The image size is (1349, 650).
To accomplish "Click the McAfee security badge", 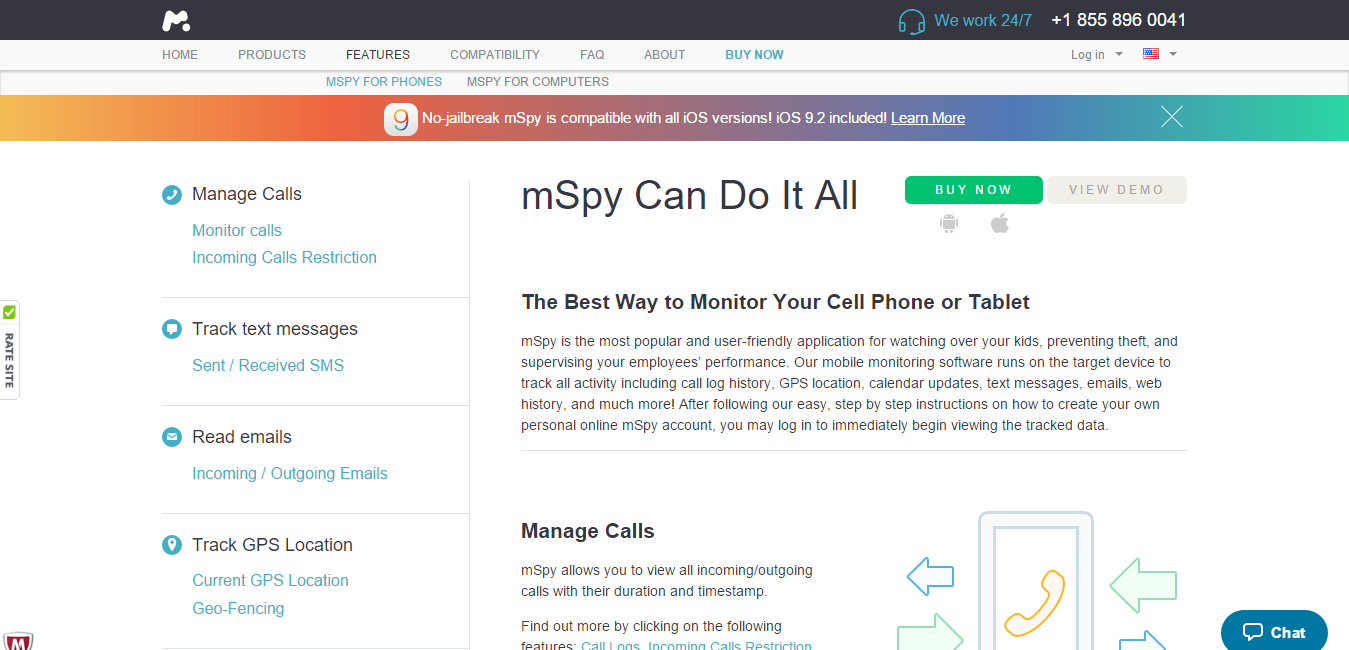I will [17, 641].
